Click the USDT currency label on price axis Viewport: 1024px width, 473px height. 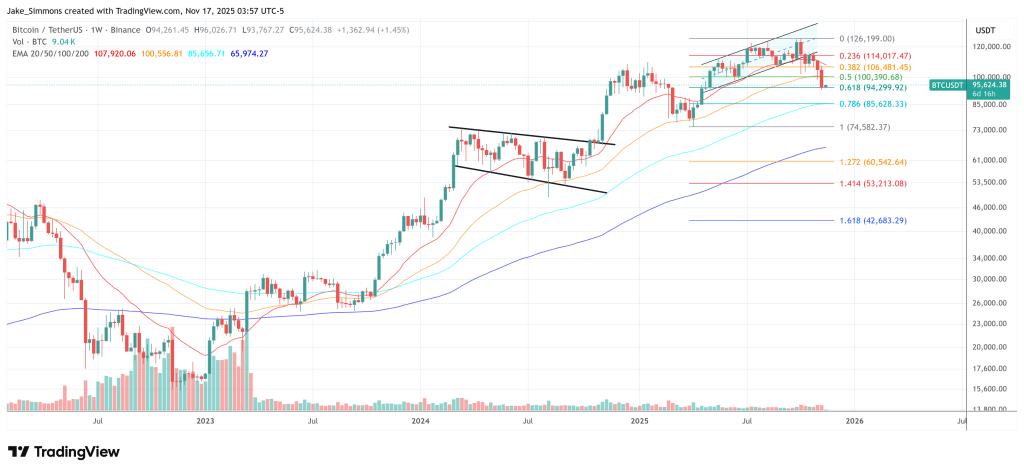987,31
